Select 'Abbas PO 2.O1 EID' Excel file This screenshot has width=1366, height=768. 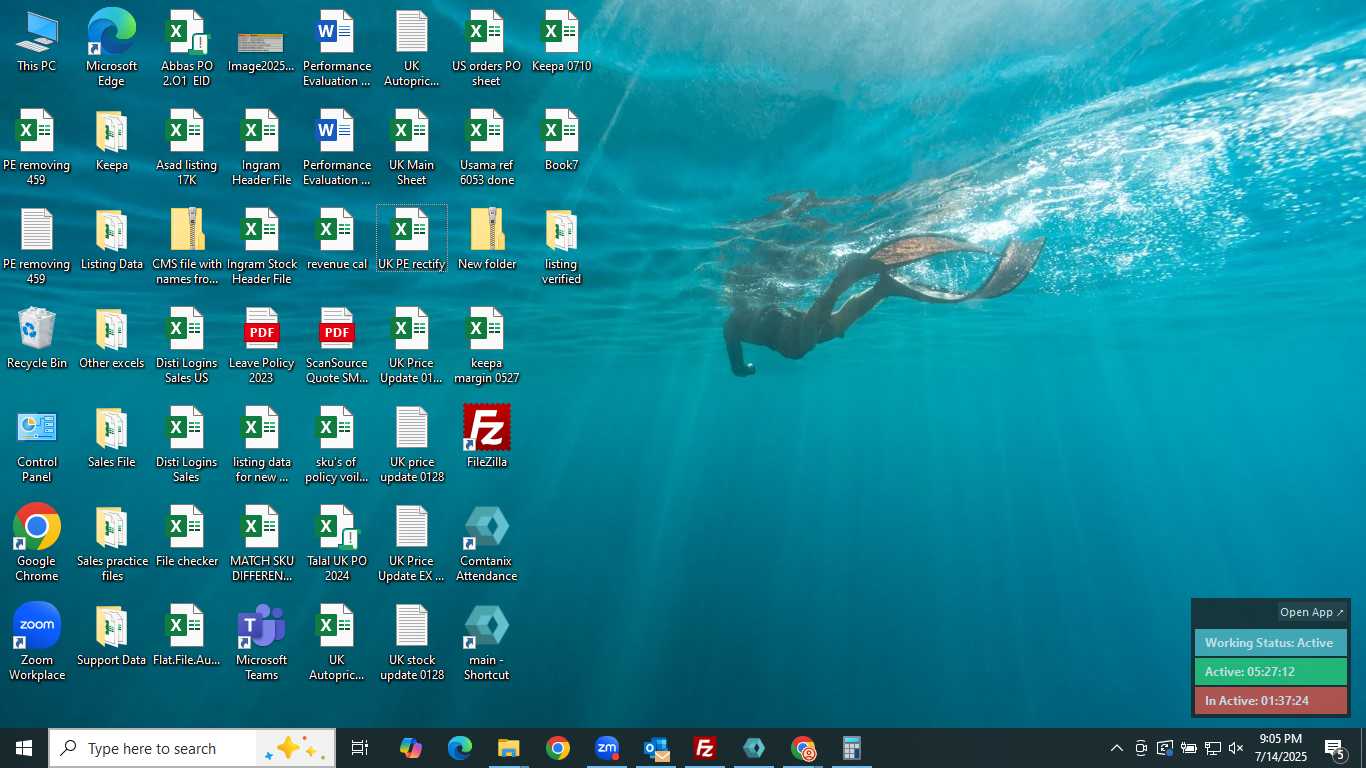click(187, 48)
